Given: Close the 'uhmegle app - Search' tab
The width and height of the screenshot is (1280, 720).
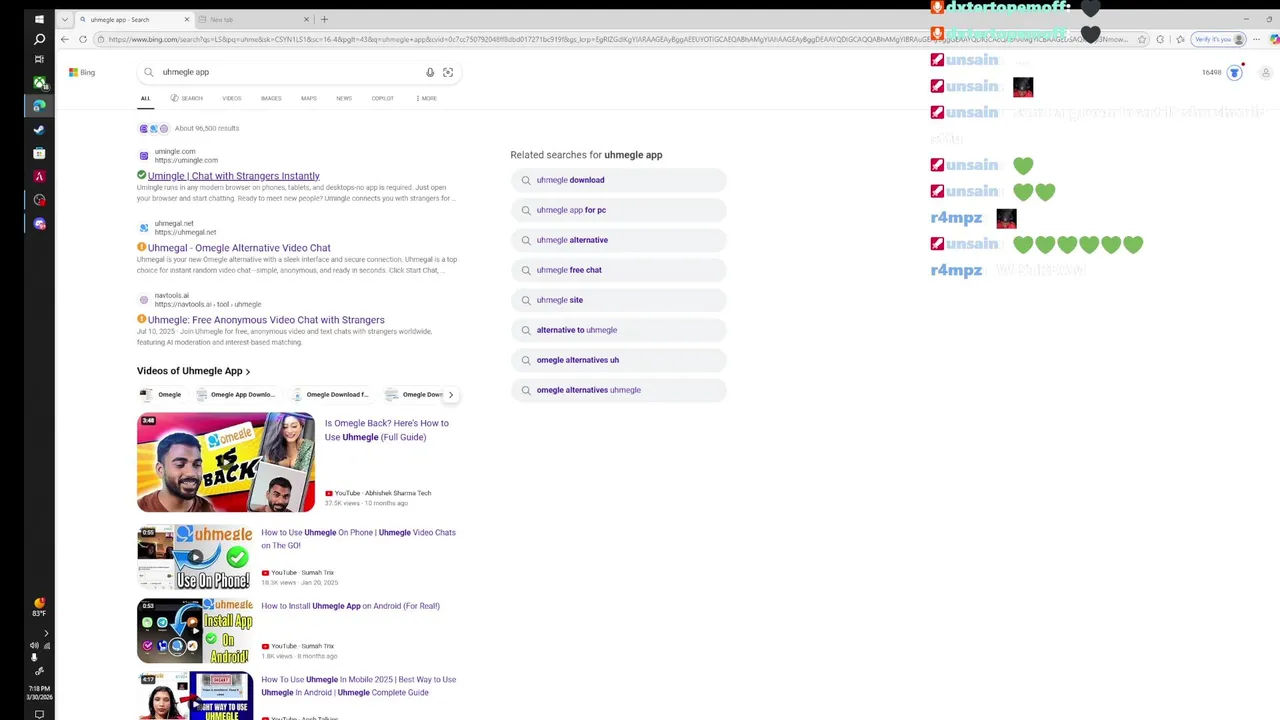Looking at the screenshot, I should tap(186, 19).
